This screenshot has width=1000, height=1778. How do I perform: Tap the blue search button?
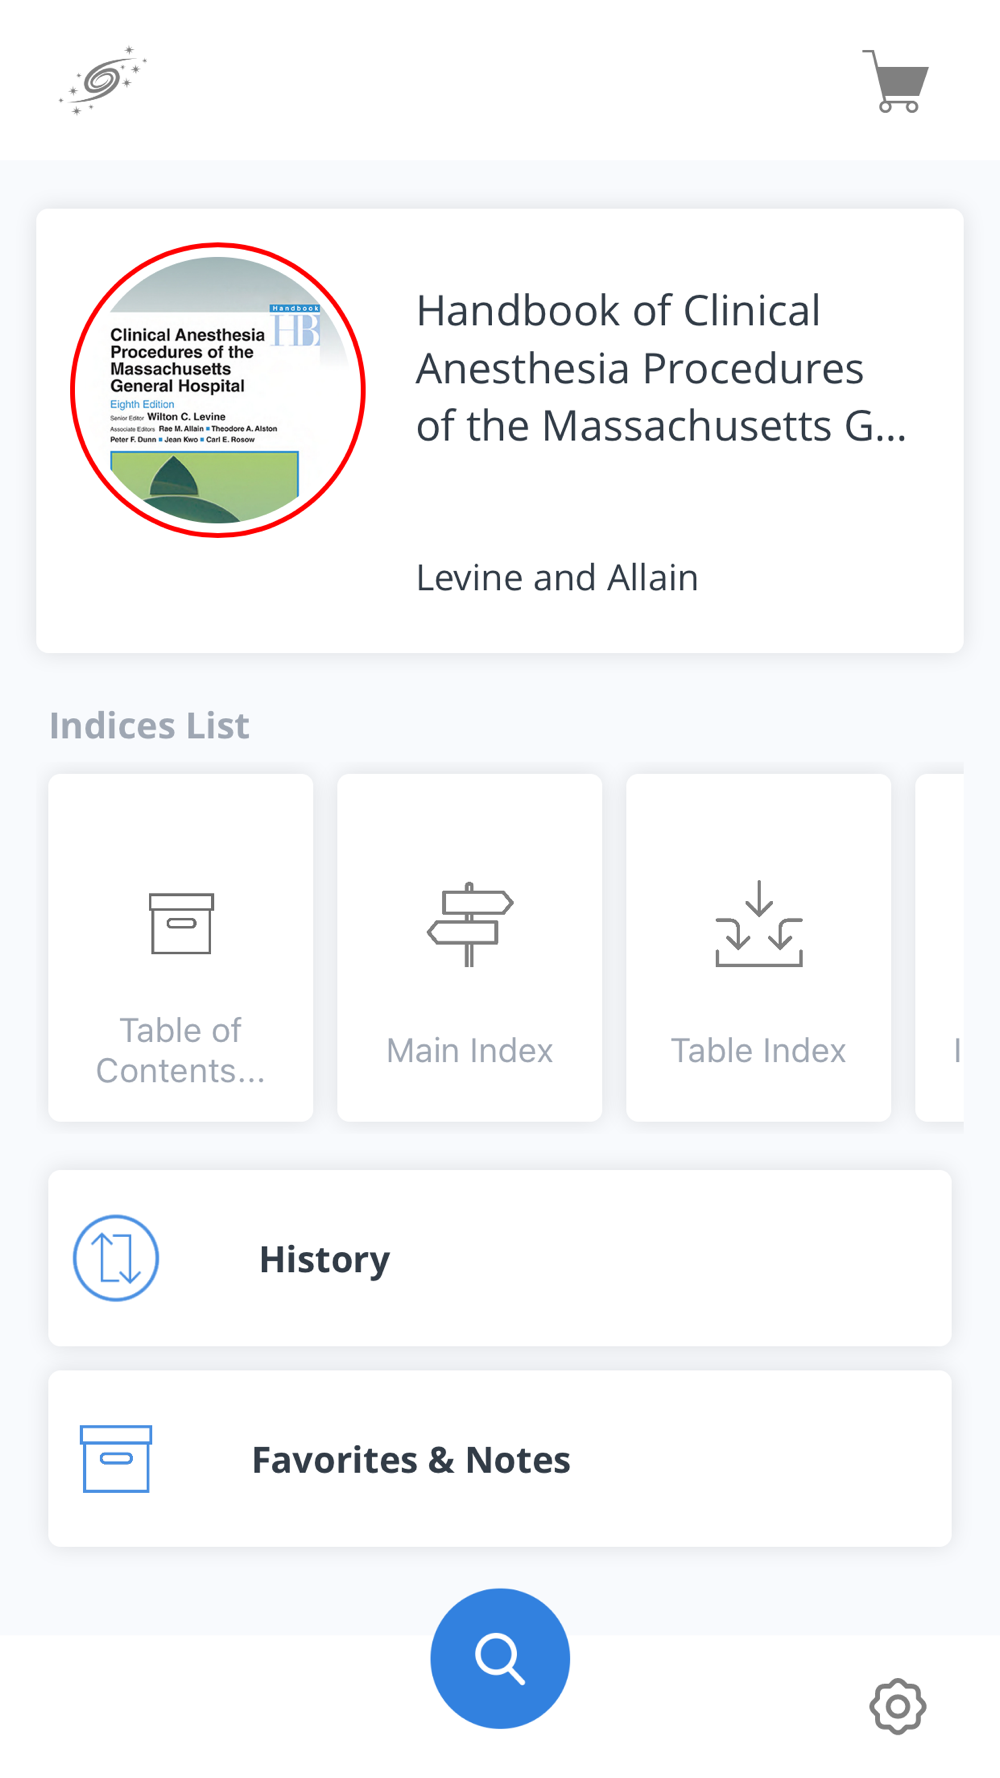[500, 1658]
